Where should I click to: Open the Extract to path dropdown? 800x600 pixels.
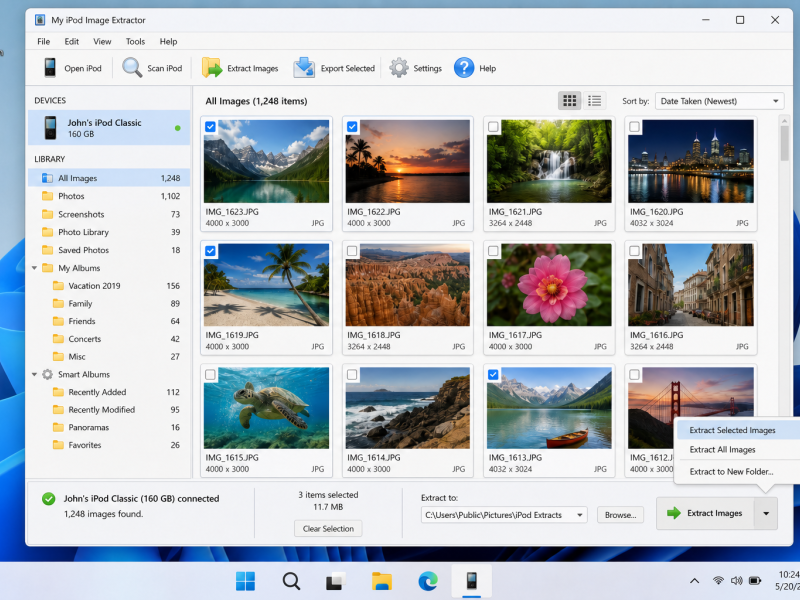504,515
